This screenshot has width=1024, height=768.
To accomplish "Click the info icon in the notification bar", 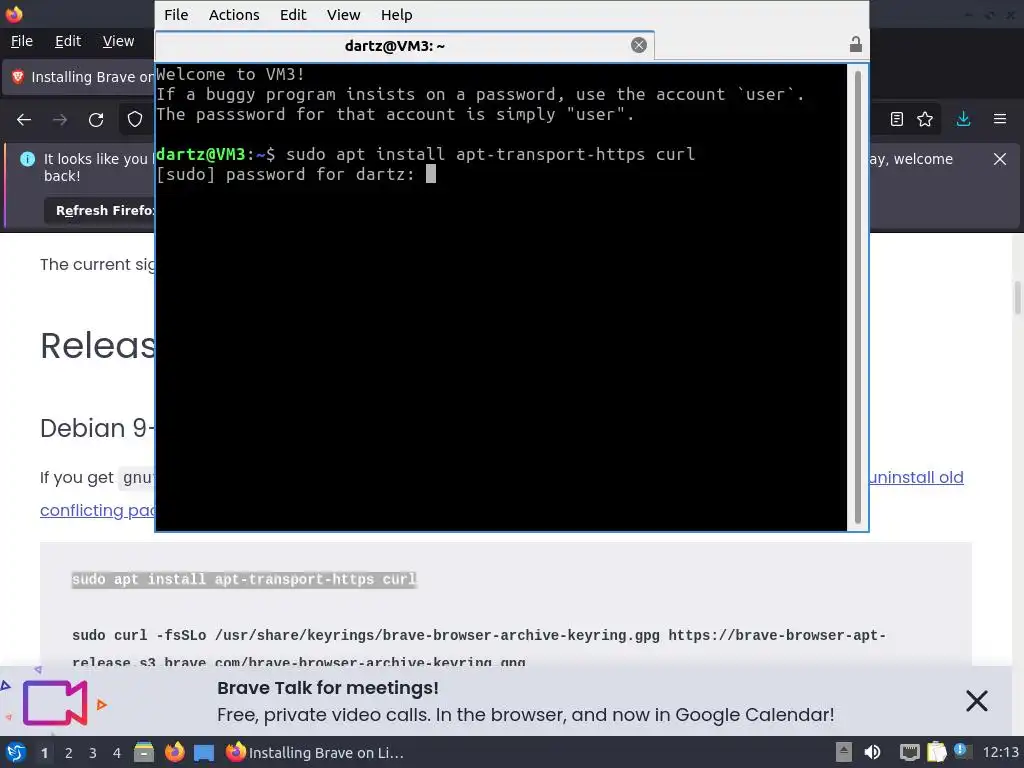I will [27, 159].
